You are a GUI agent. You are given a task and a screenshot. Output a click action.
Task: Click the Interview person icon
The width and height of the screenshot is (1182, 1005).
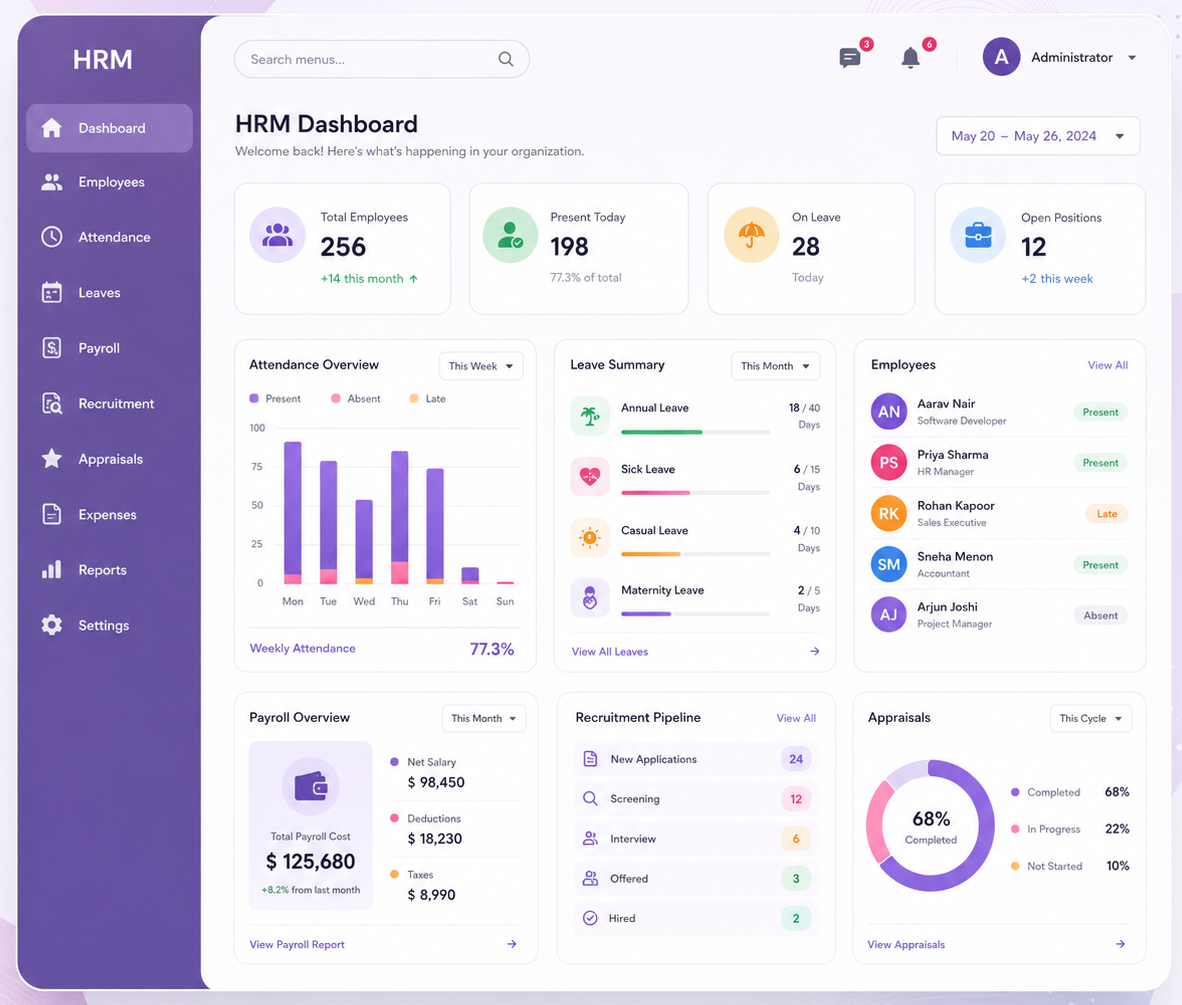point(590,838)
